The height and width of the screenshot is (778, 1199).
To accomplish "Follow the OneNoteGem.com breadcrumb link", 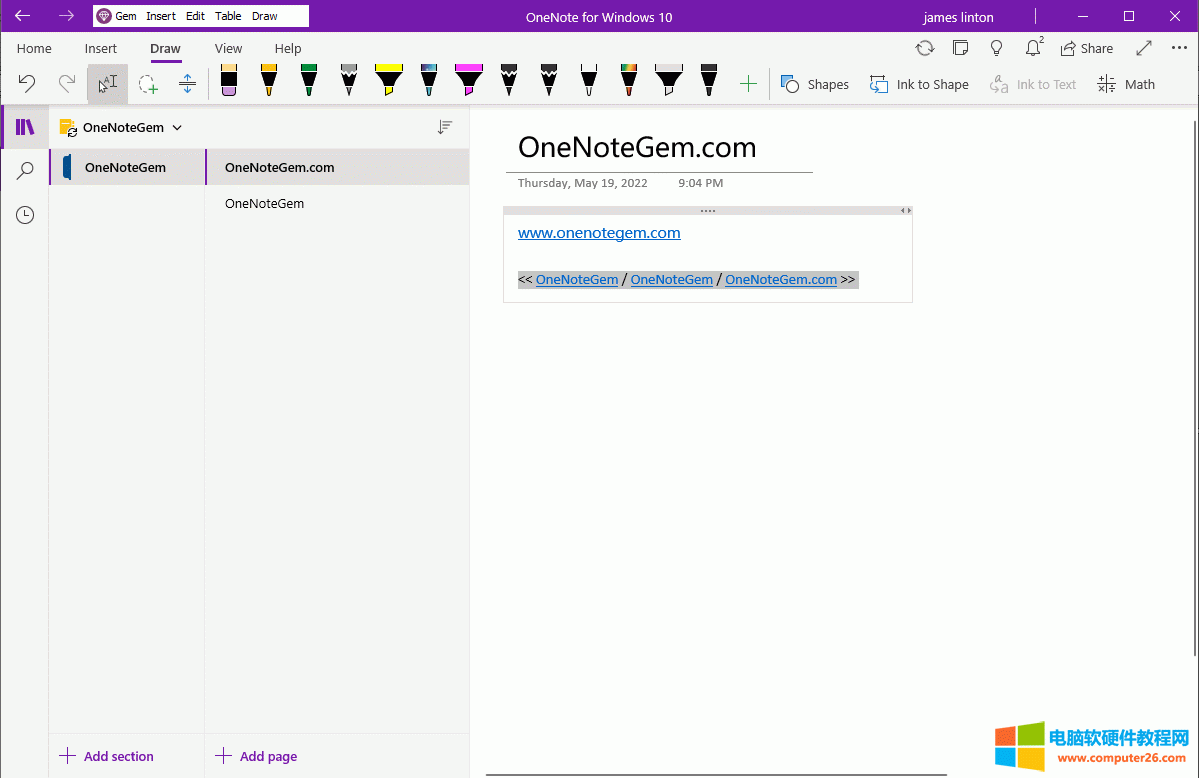I will coord(781,279).
